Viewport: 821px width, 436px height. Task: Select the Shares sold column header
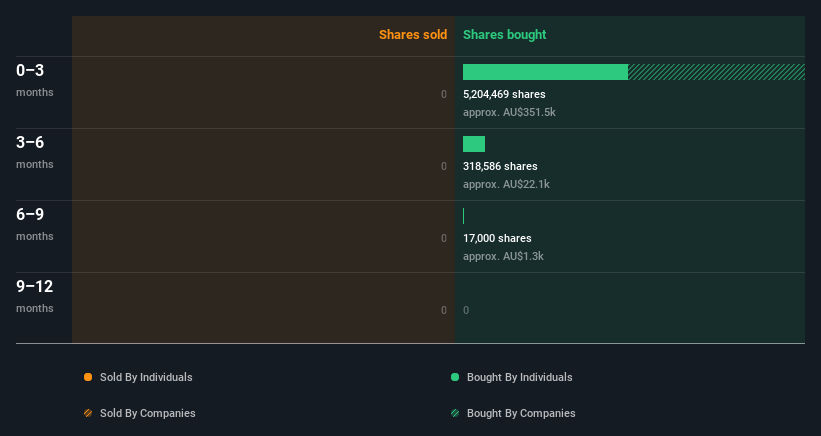(413, 35)
